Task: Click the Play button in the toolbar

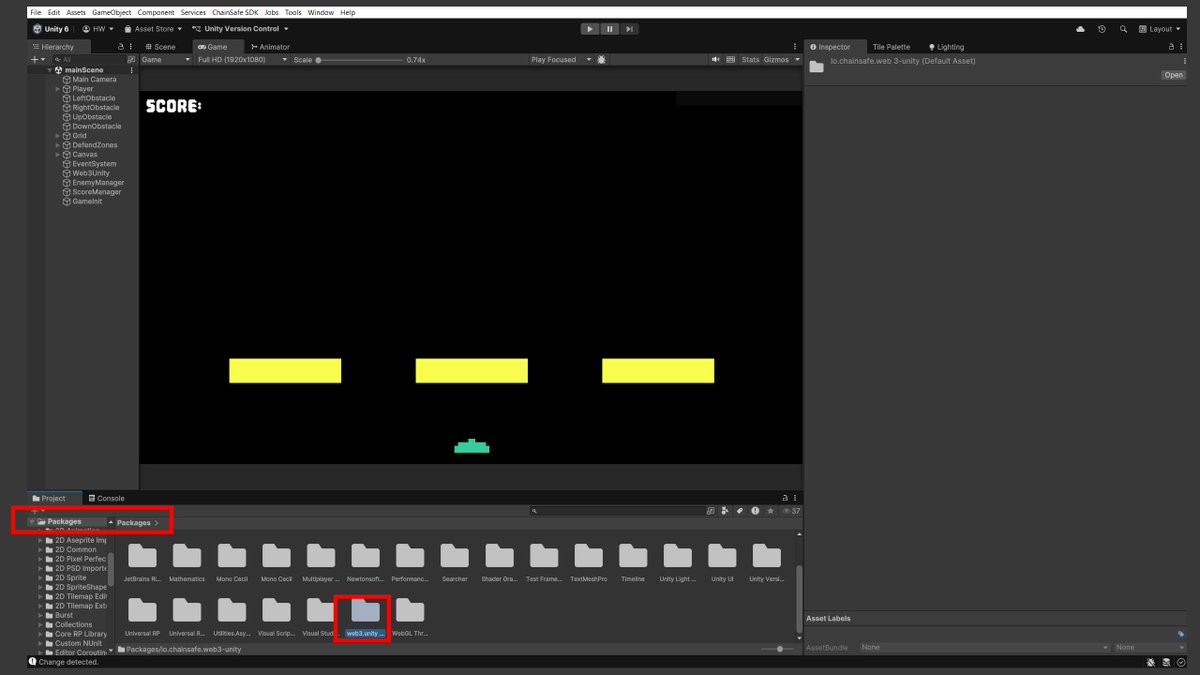Action: pyautogui.click(x=590, y=29)
